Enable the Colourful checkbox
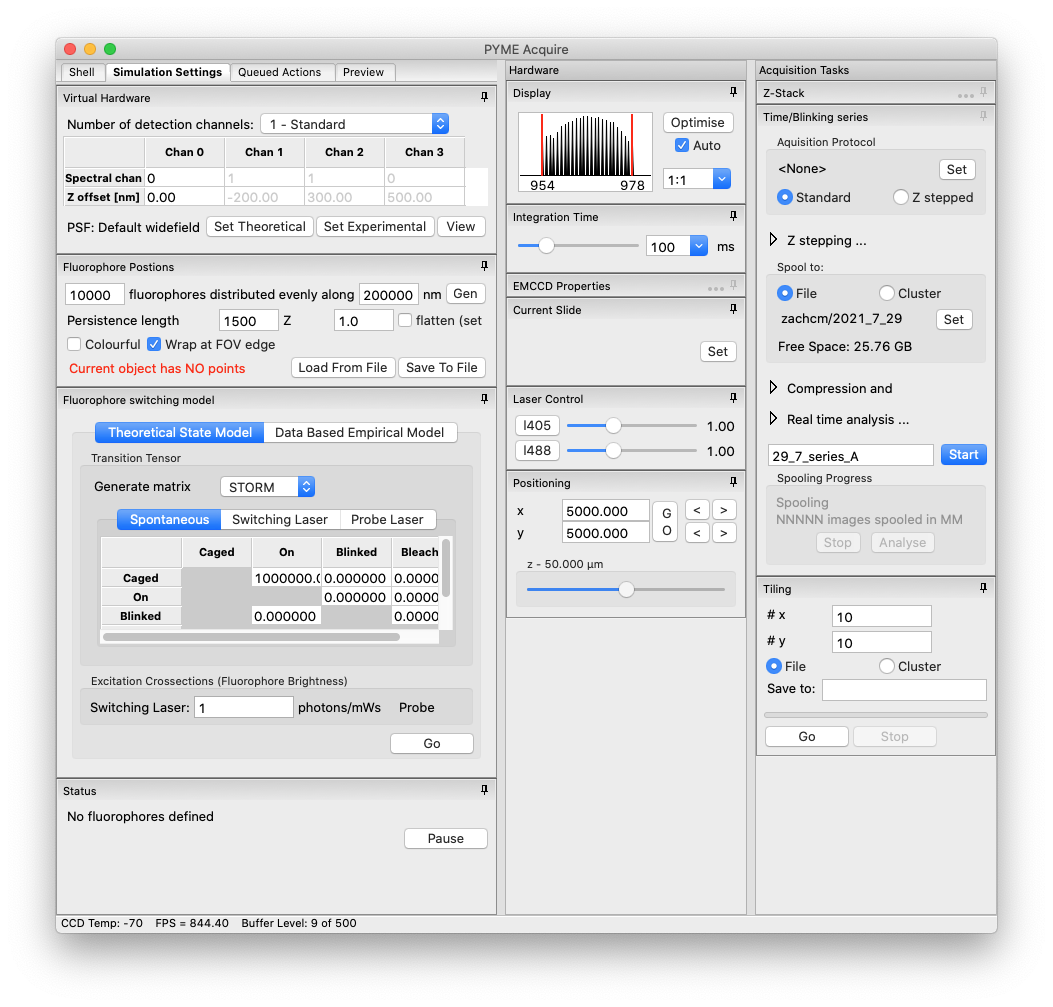 click(74, 343)
